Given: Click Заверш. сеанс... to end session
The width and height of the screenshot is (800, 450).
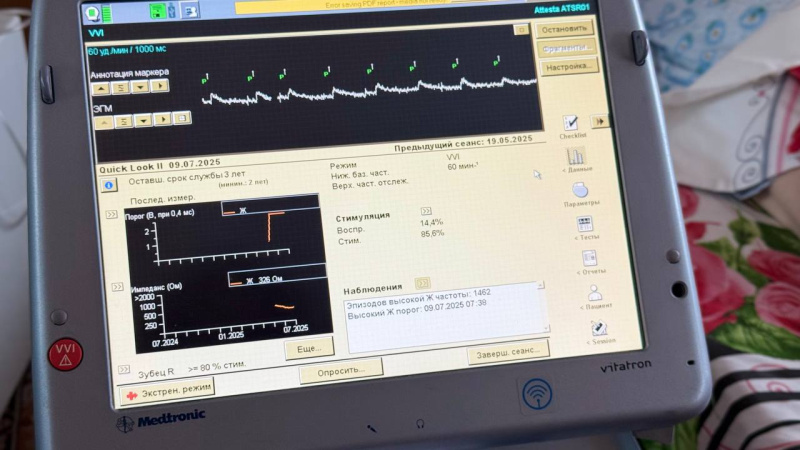Looking at the screenshot, I should (508, 351).
